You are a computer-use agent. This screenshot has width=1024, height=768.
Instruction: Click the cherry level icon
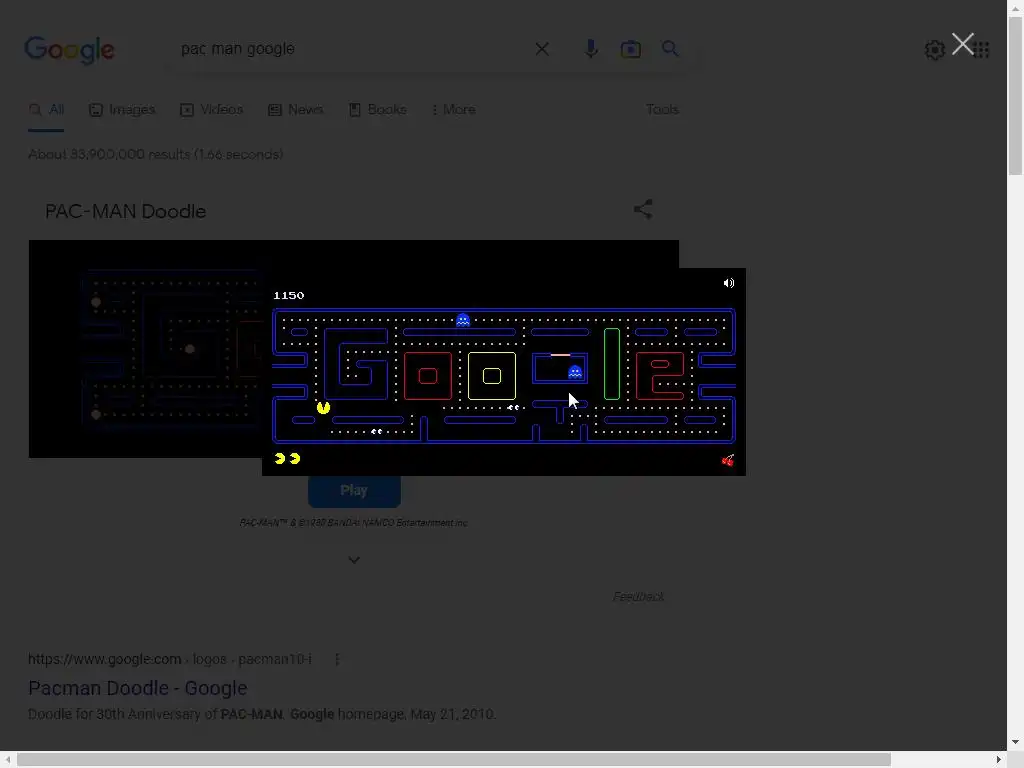728,460
